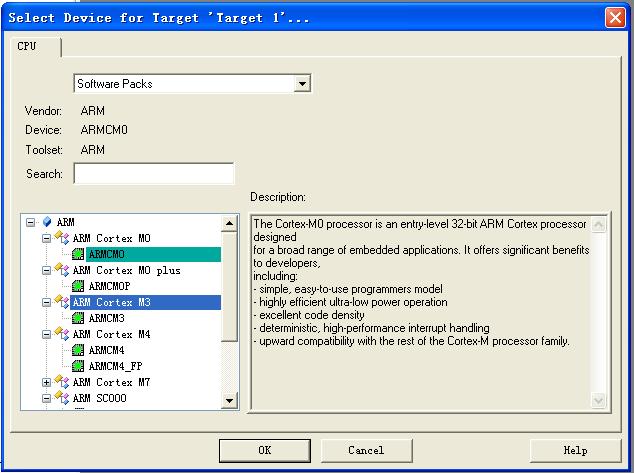This screenshot has width=634, height=473.
Task: Expand the ARM Cortex M7 node
Action: tap(46, 382)
